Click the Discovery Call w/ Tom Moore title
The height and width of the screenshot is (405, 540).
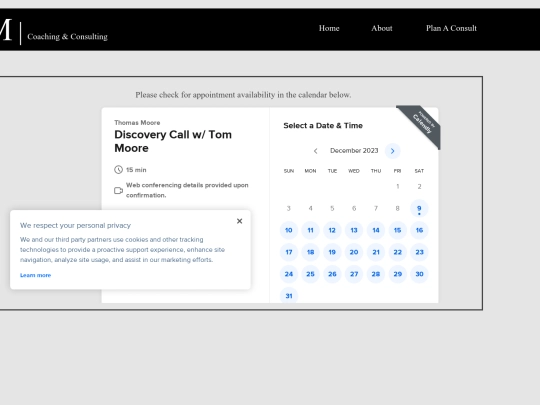[173, 141]
